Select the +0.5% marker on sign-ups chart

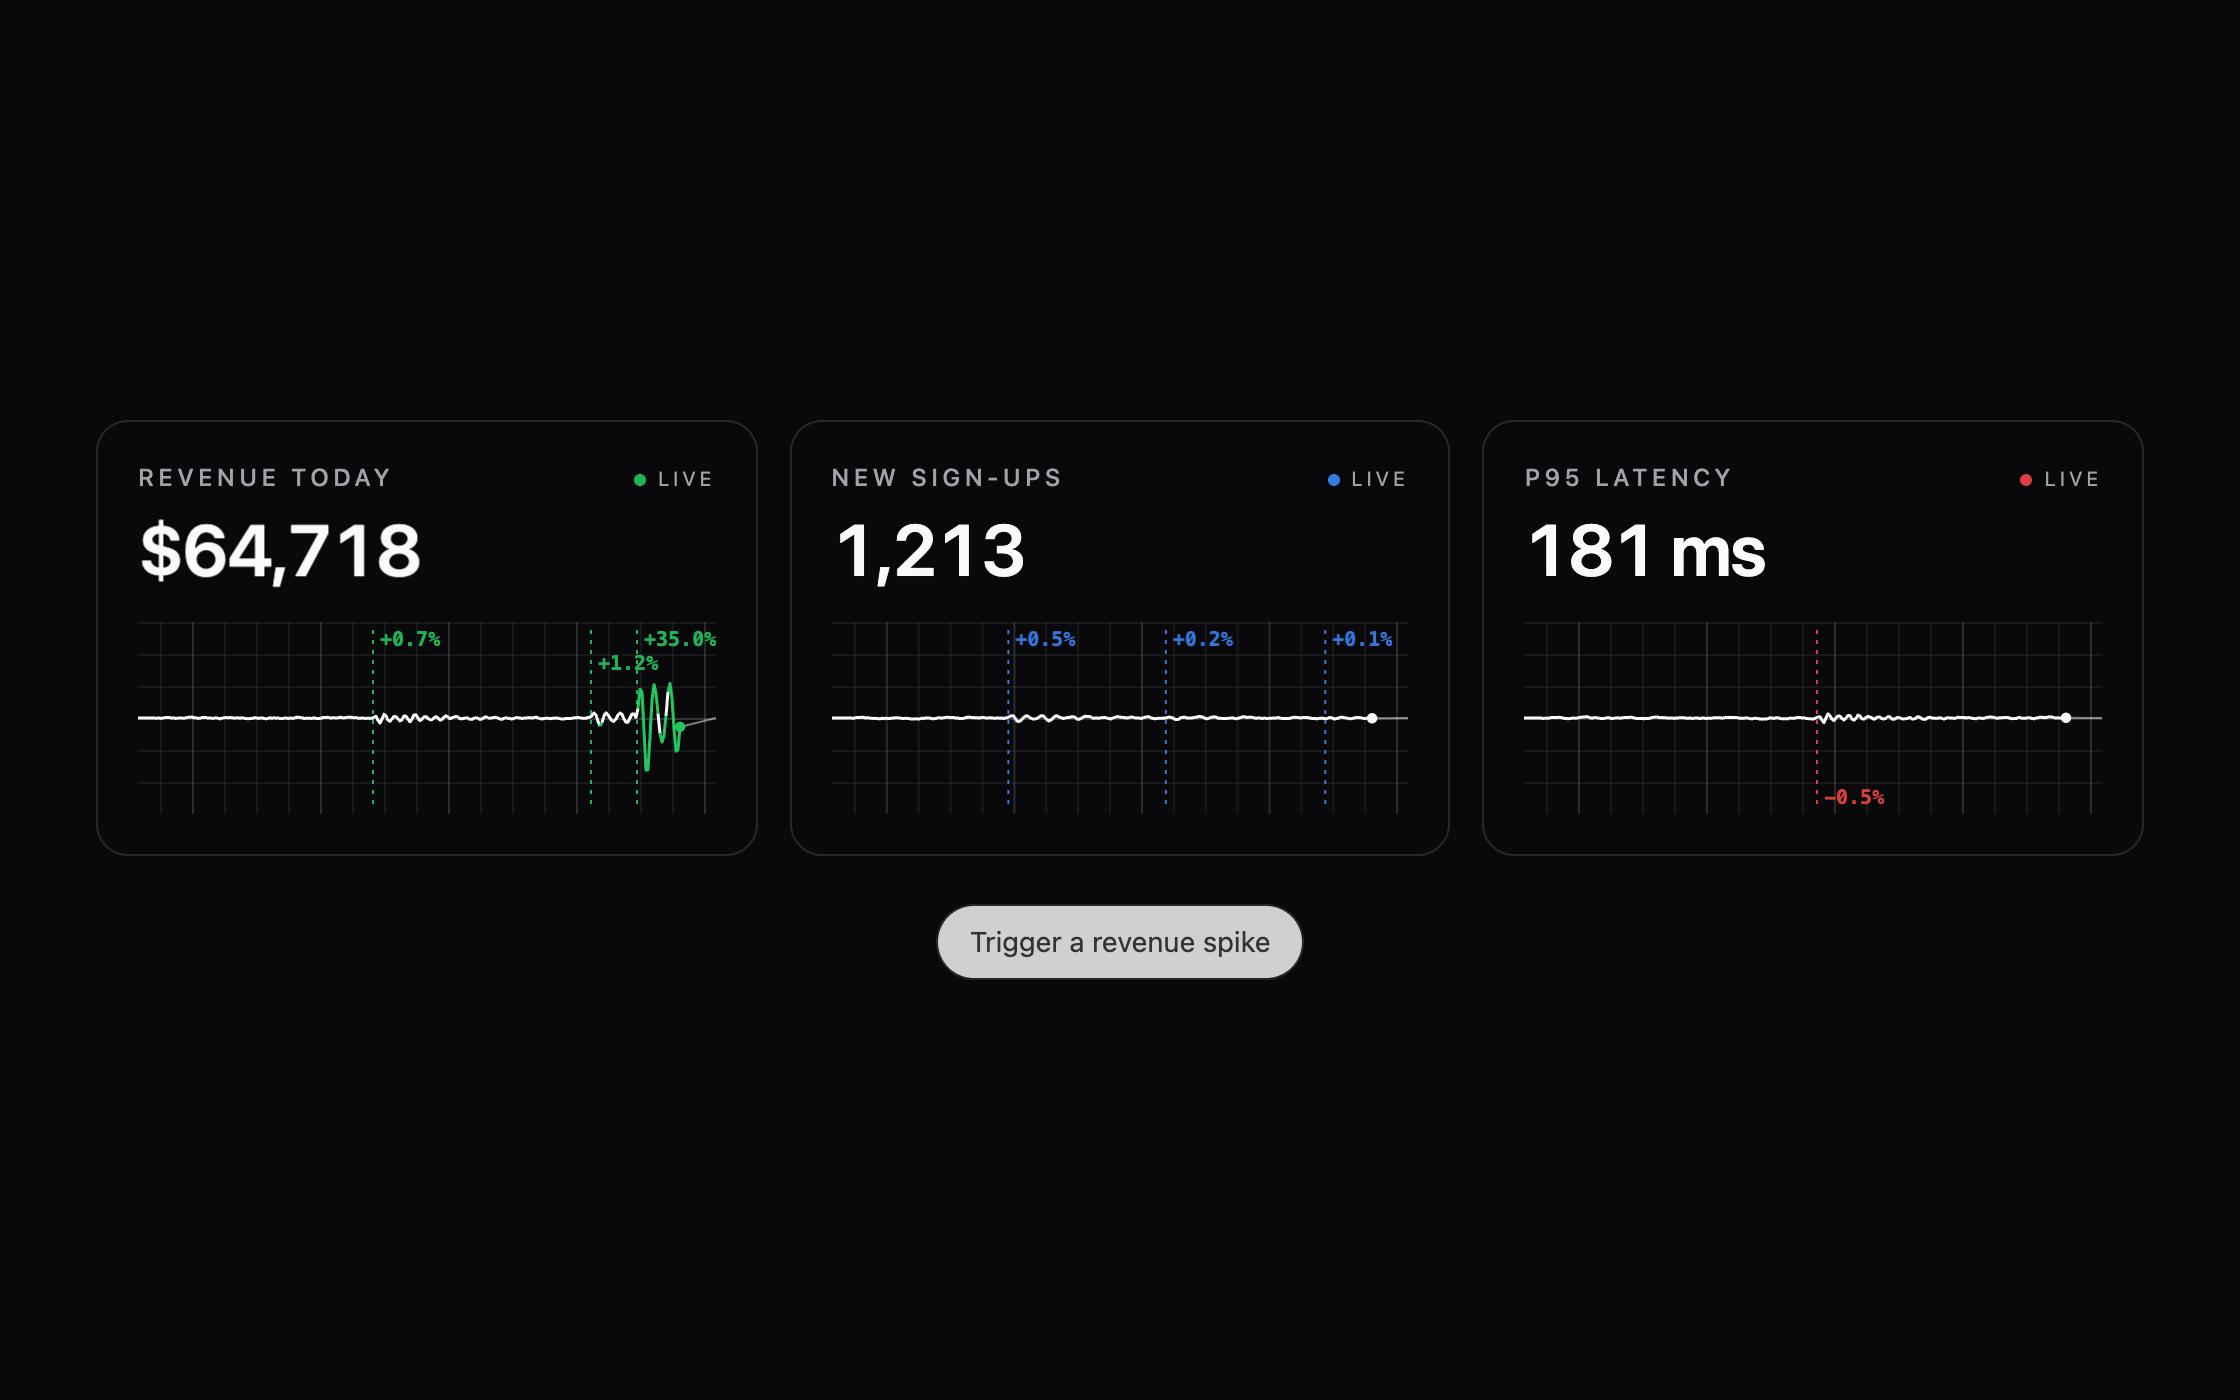tap(1045, 639)
